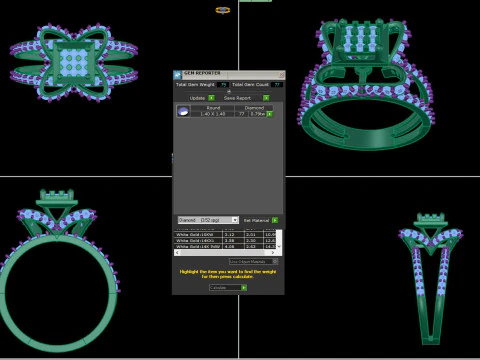Select the White Gold 14K Pd row

[x=225, y=246]
